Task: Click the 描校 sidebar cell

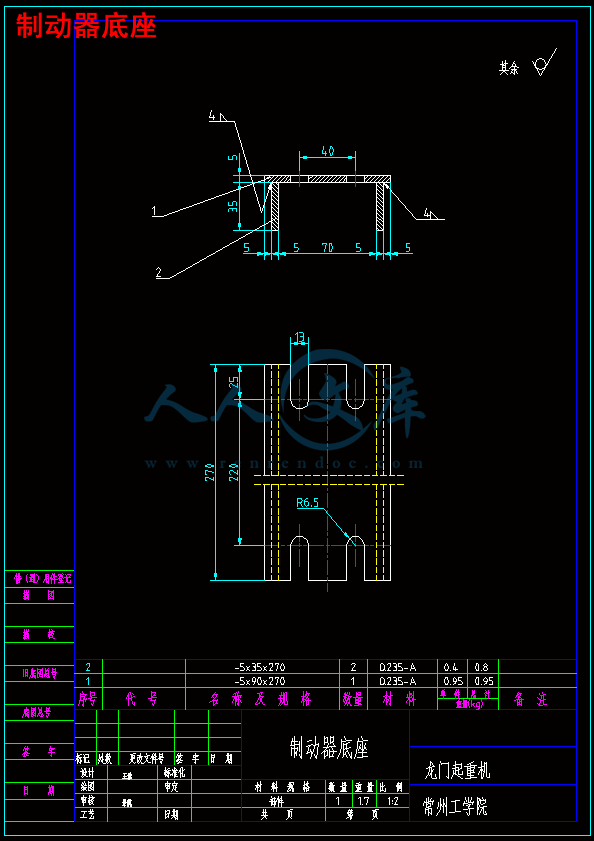Action: [39, 635]
